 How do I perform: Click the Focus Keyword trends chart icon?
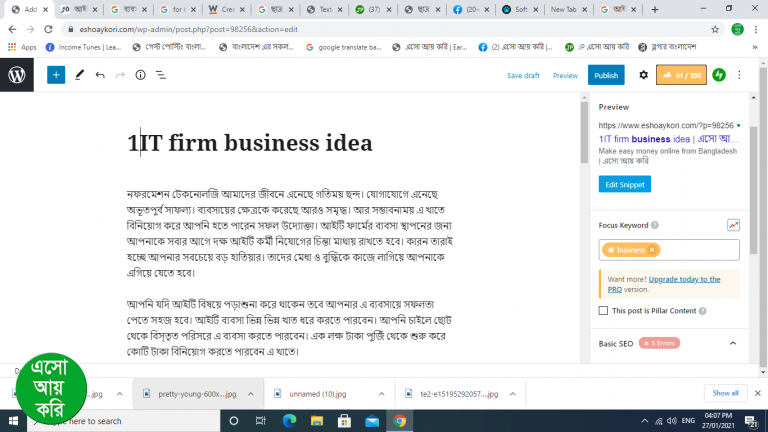tap(733, 225)
